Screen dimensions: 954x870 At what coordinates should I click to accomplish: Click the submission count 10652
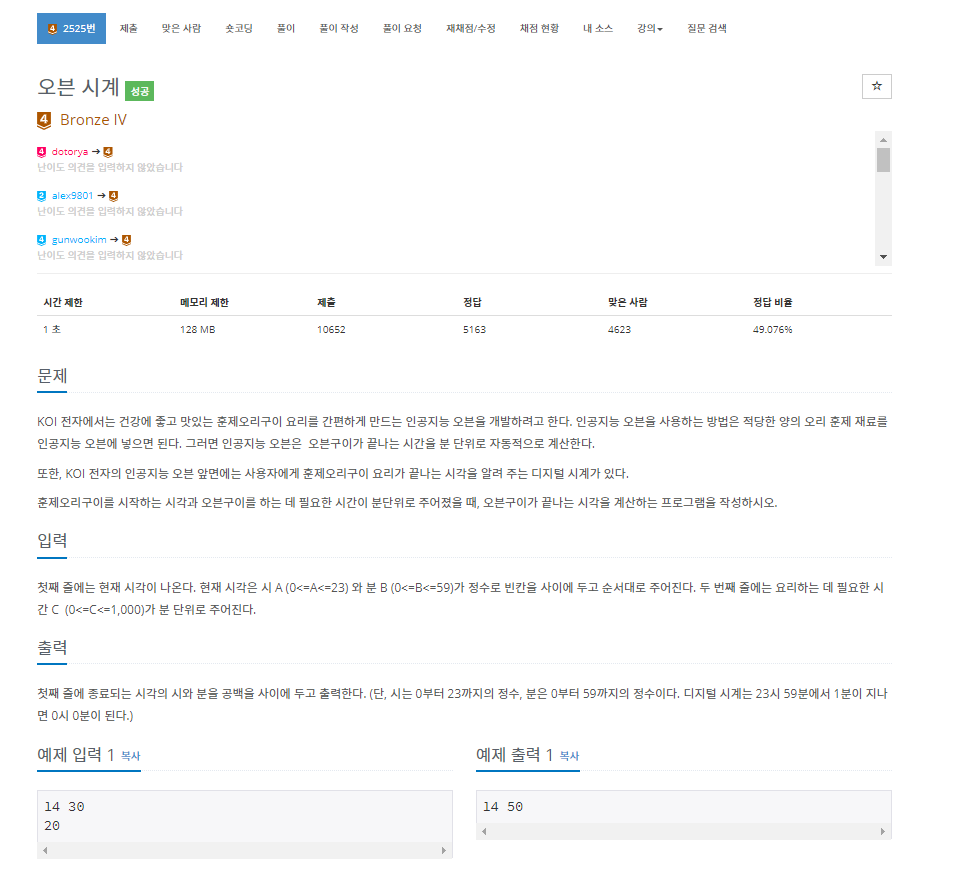331,330
